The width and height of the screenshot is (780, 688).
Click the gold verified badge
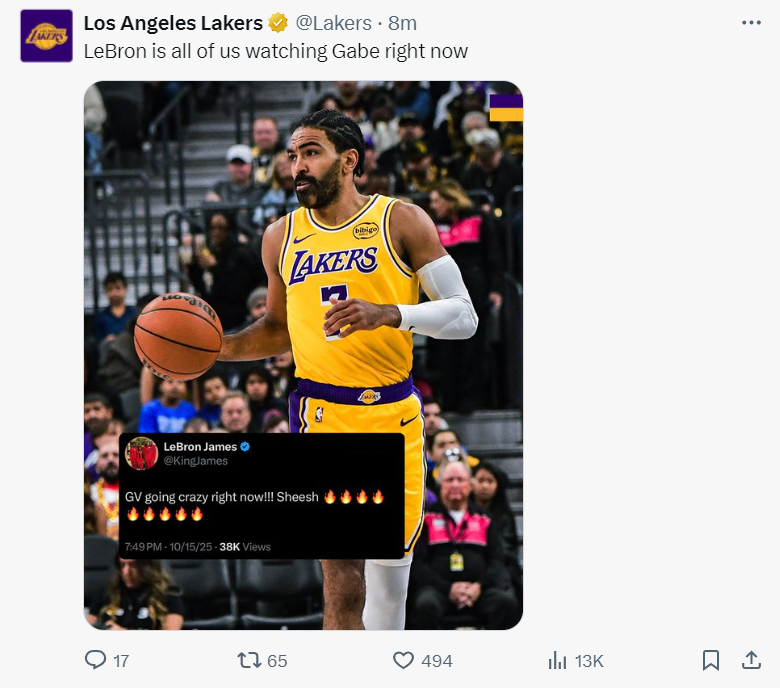pos(279,23)
